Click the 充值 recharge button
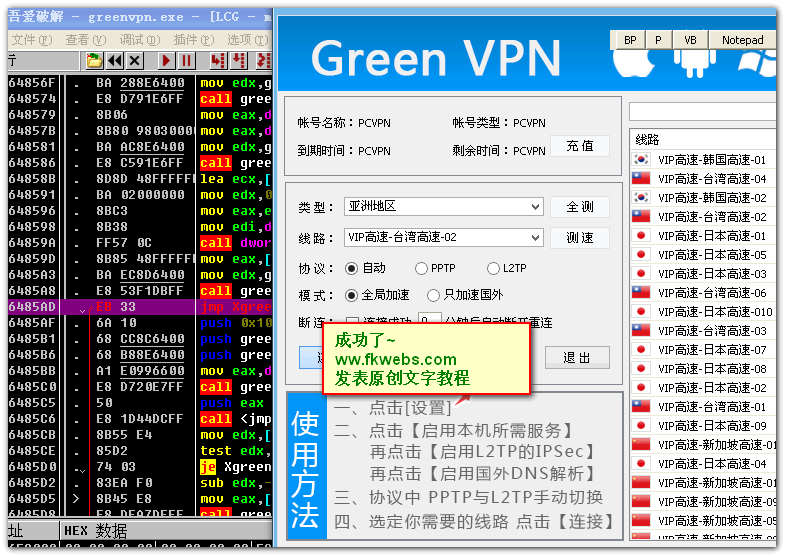The width and height of the screenshot is (785, 556). [580, 146]
